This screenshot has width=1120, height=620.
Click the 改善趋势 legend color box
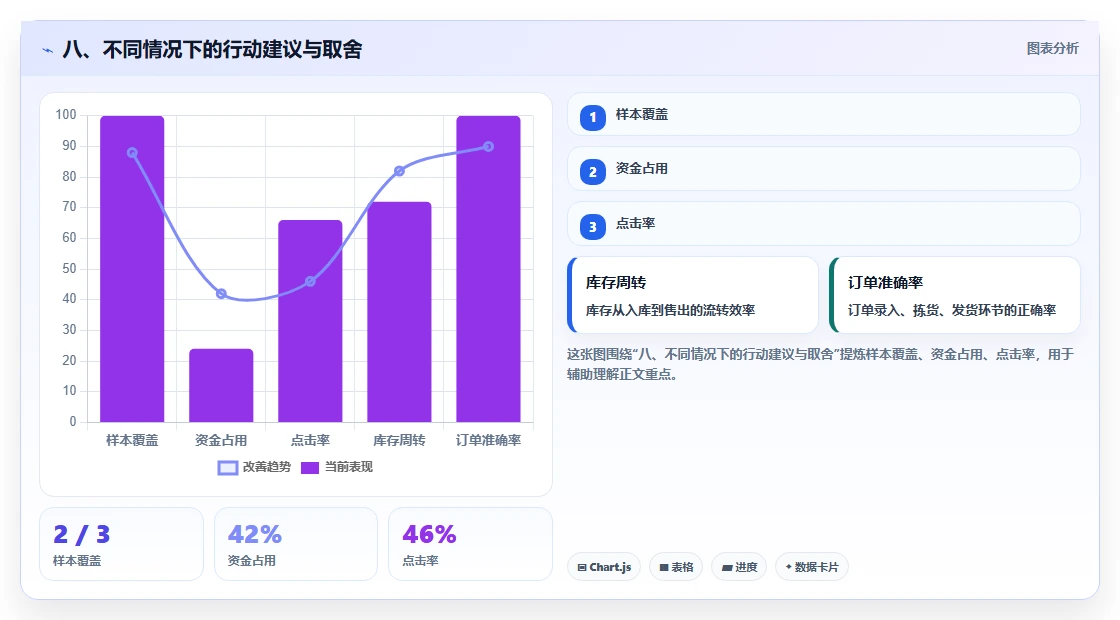(x=227, y=468)
